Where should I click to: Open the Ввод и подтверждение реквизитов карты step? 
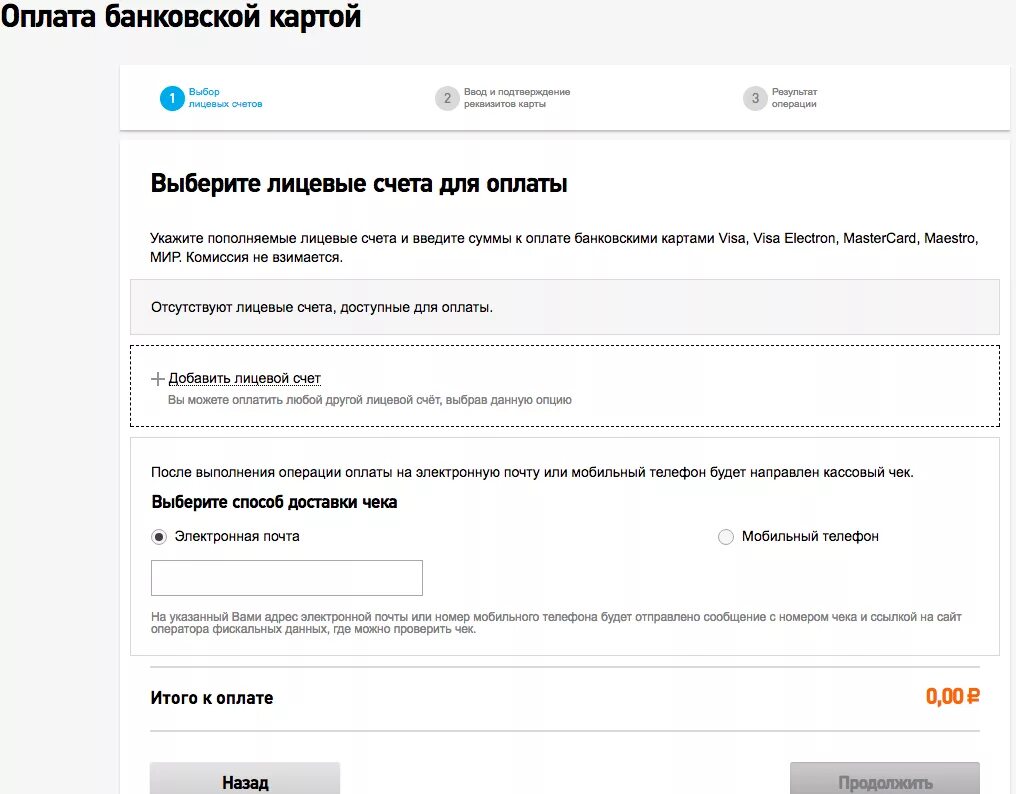pyautogui.click(x=517, y=98)
